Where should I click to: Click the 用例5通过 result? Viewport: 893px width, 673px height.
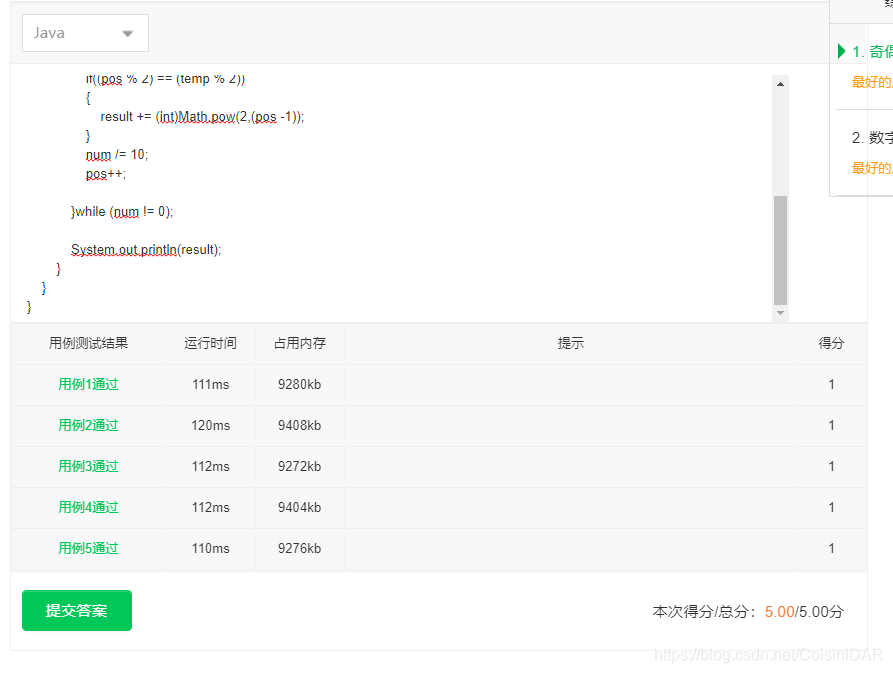pos(88,548)
